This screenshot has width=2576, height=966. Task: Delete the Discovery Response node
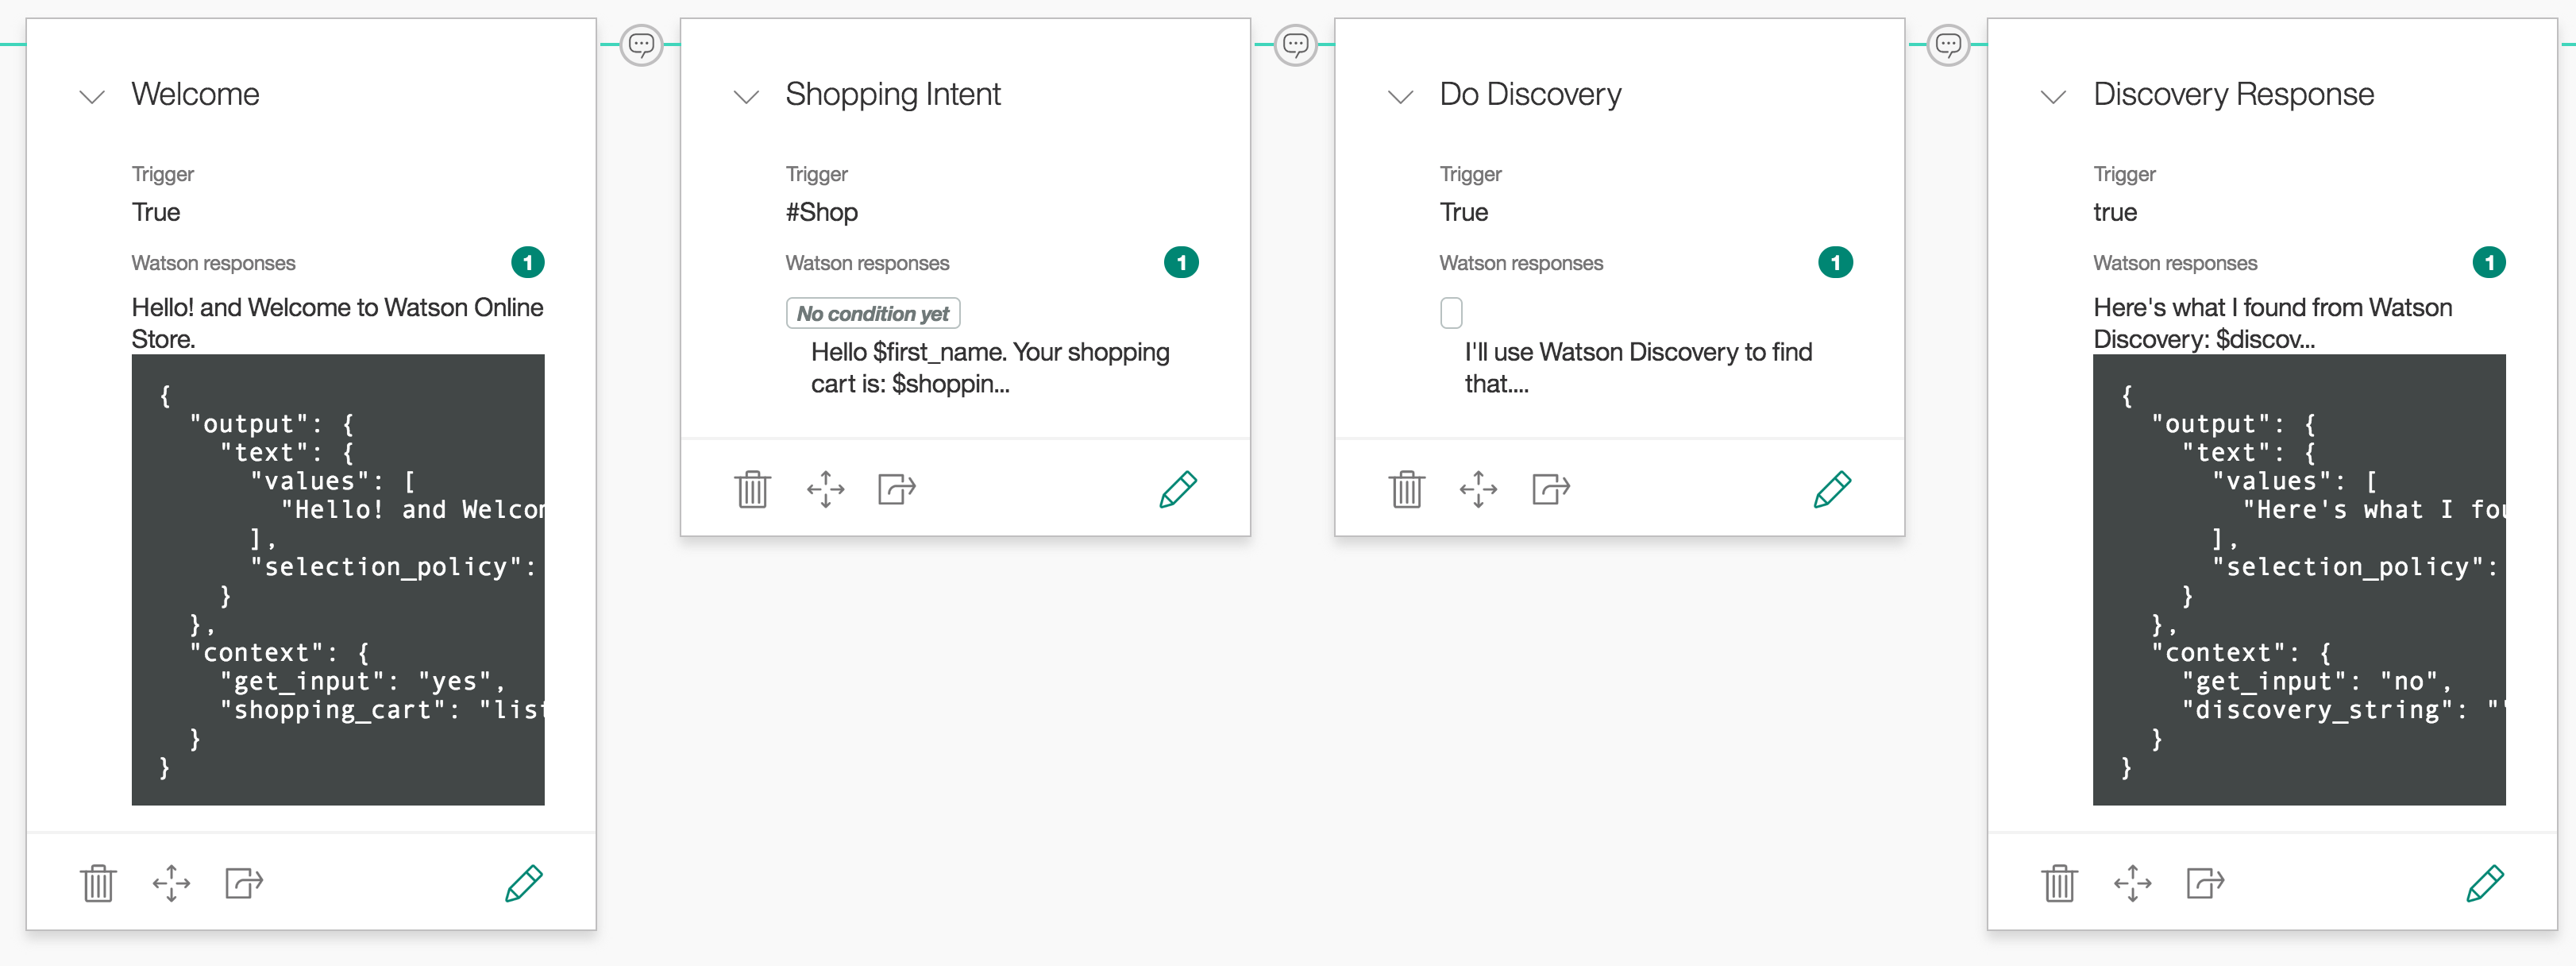coord(2059,883)
